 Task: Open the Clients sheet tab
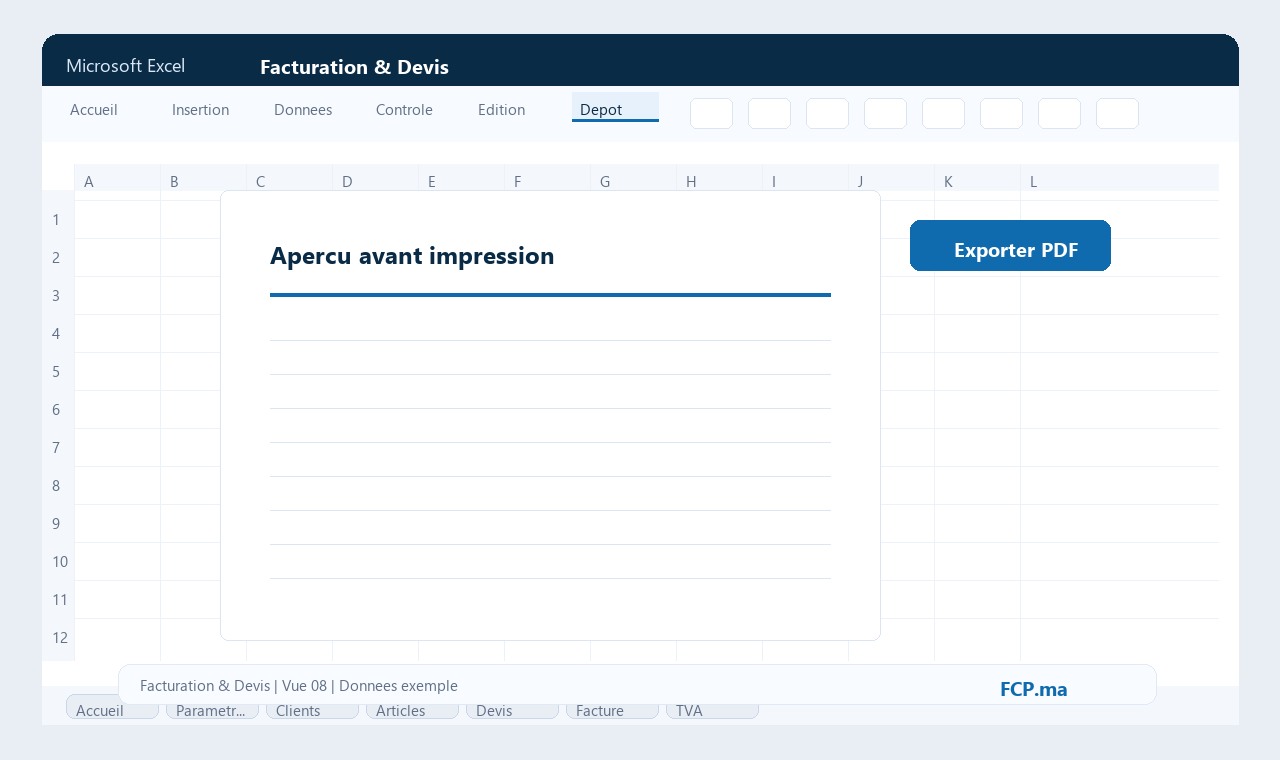[x=312, y=709]
